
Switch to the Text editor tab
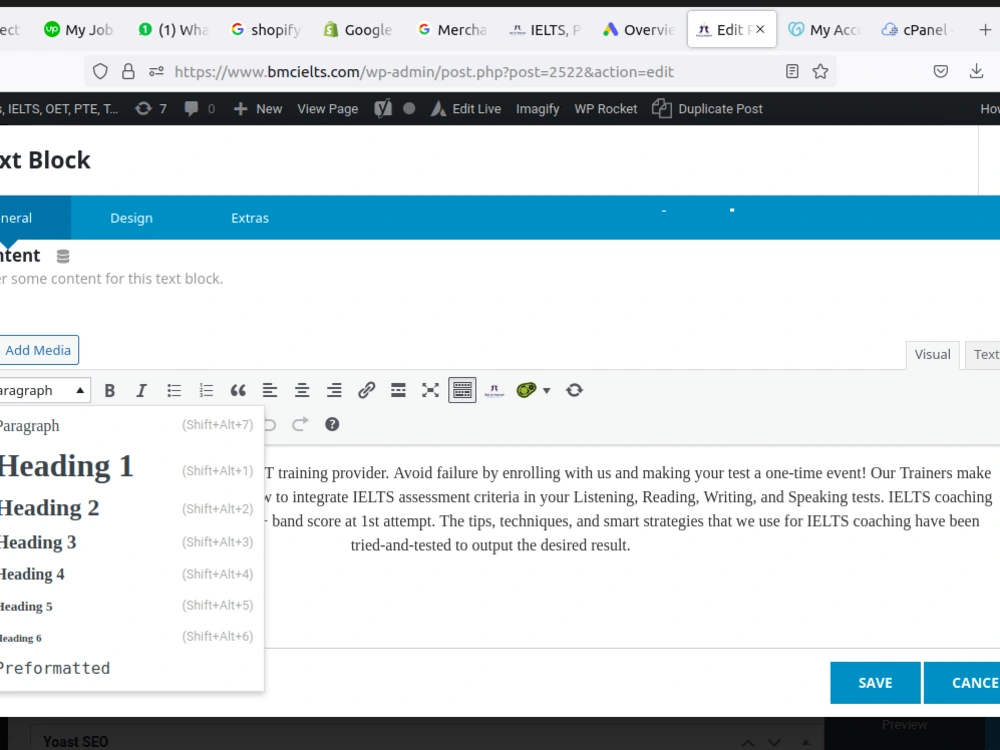pyautogui.click(x=984, y=355)
